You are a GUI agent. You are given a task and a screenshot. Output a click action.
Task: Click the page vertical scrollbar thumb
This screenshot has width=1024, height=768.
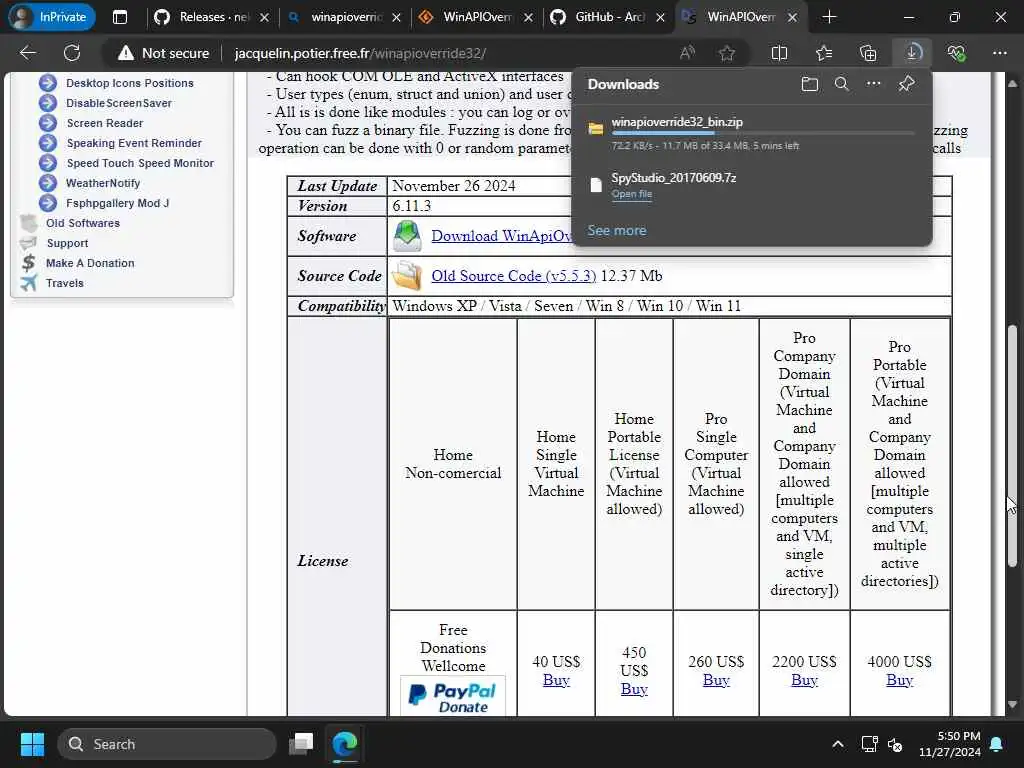click(1012, 445)
